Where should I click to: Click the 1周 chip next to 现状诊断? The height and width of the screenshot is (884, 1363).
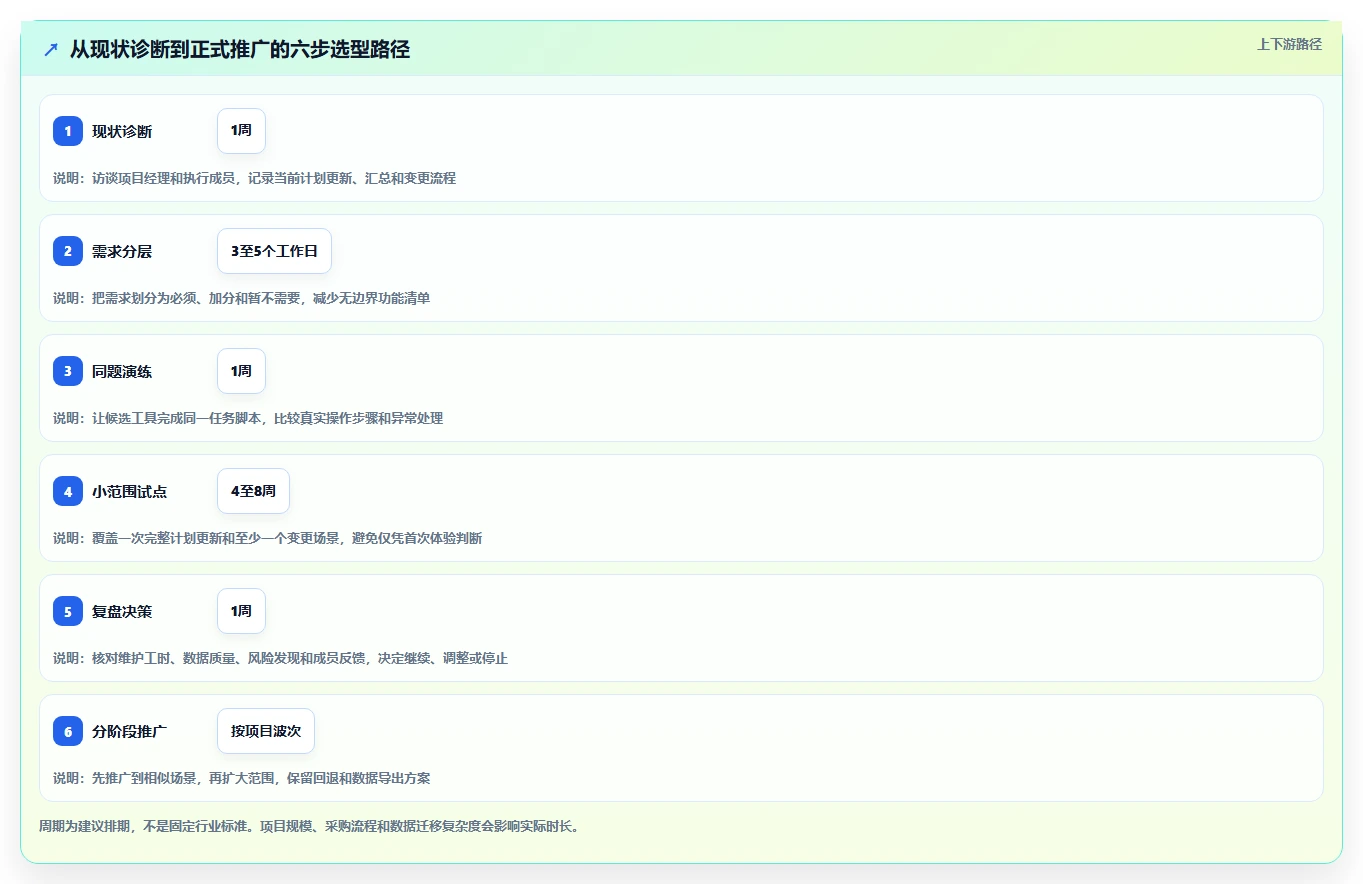tap(241, 131)
